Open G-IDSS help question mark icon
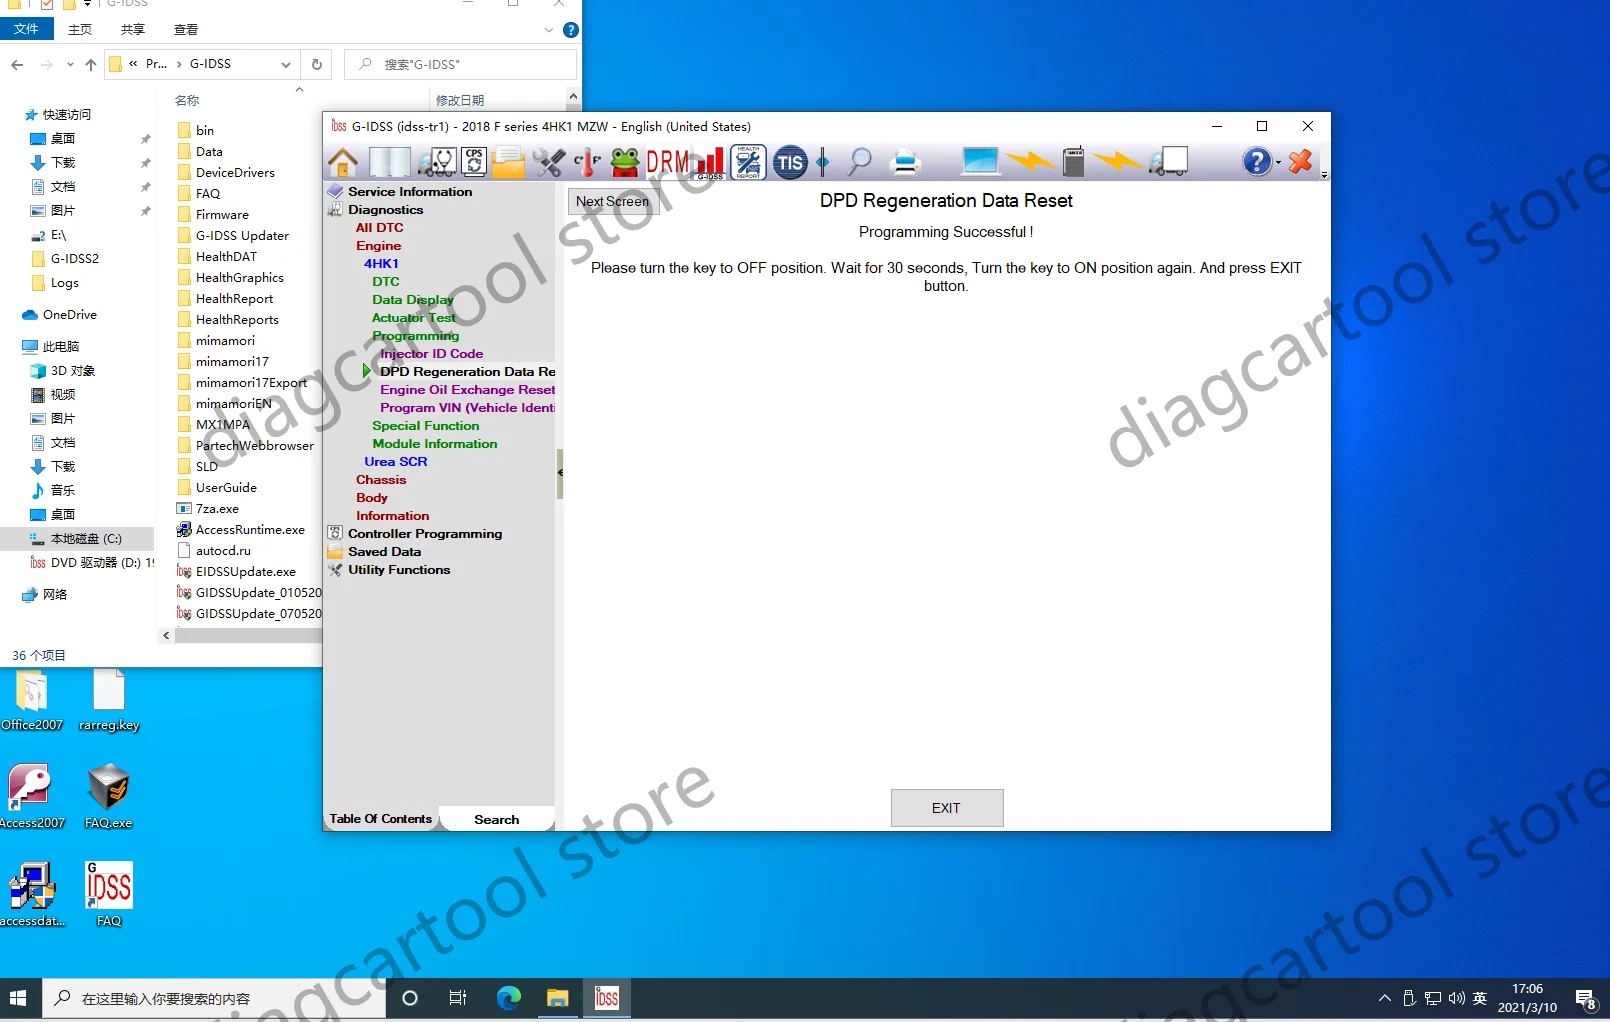The width and height of the screenshot is (1610, 1022). point(1256,162)
